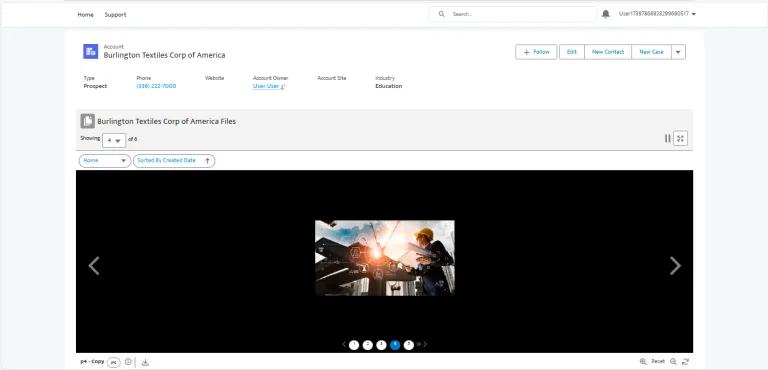The height and width of the screenshot is (370, 768).
Task: Click the Edit button
Action: click(572, 52)
